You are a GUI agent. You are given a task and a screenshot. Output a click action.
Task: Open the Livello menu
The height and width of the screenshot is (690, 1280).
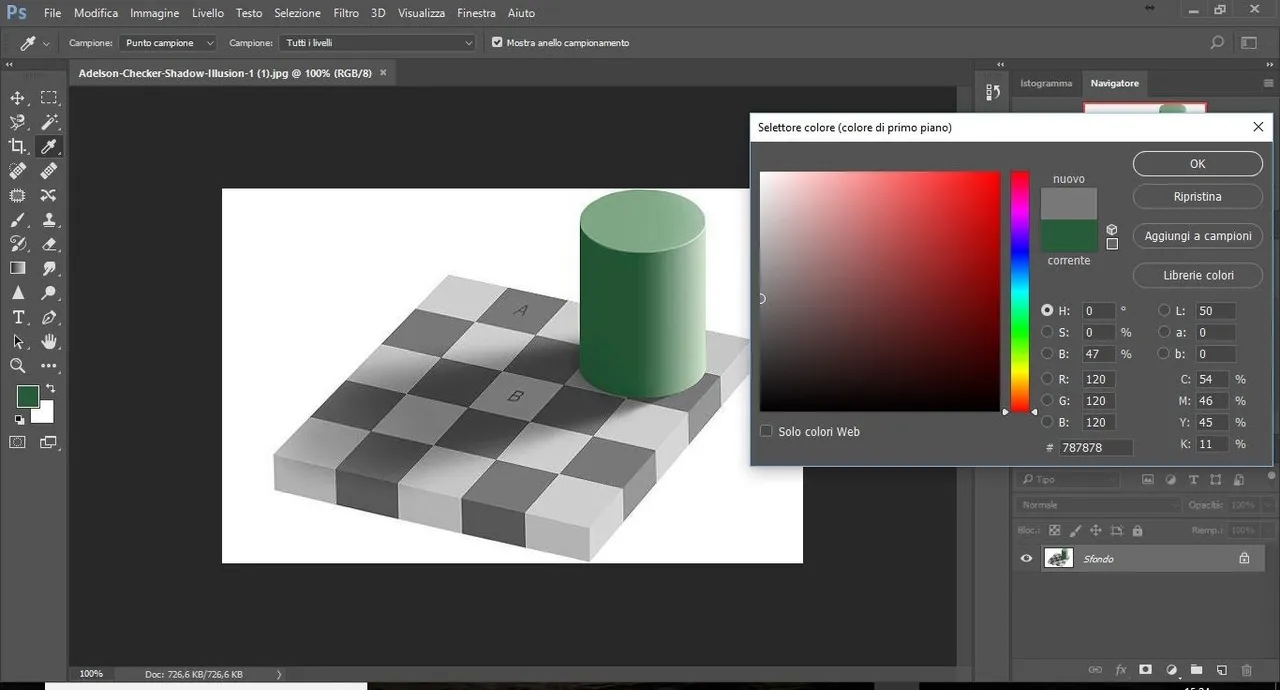208,13
